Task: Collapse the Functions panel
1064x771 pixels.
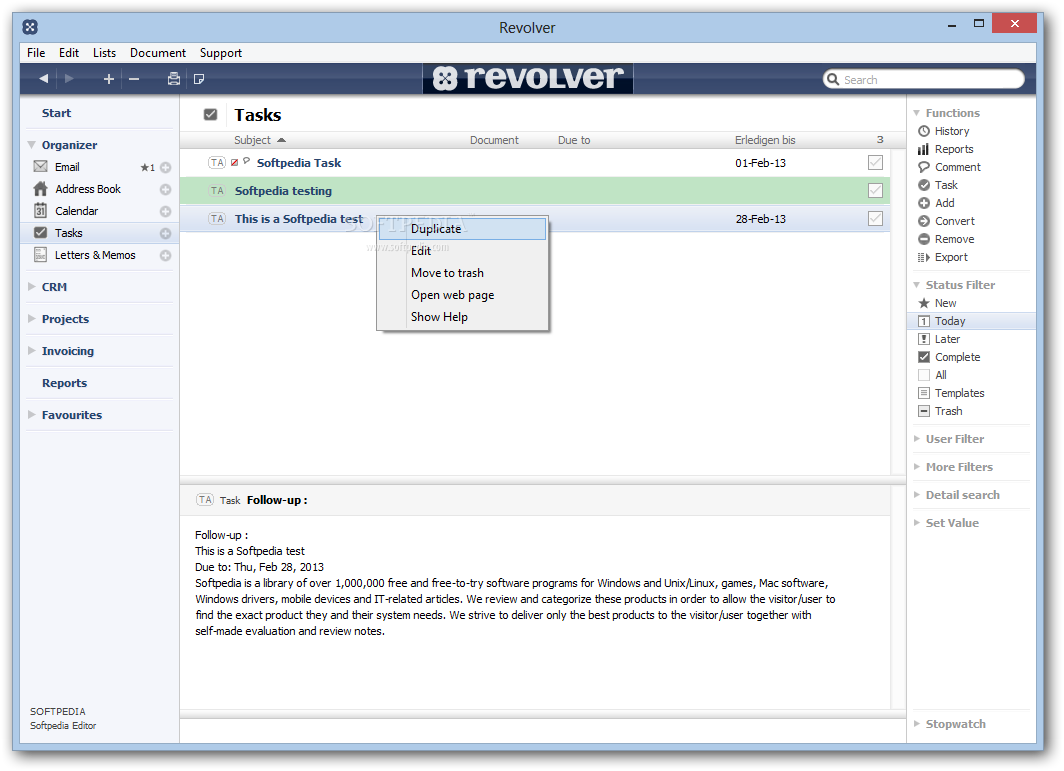Action: [x=917, y=113]
